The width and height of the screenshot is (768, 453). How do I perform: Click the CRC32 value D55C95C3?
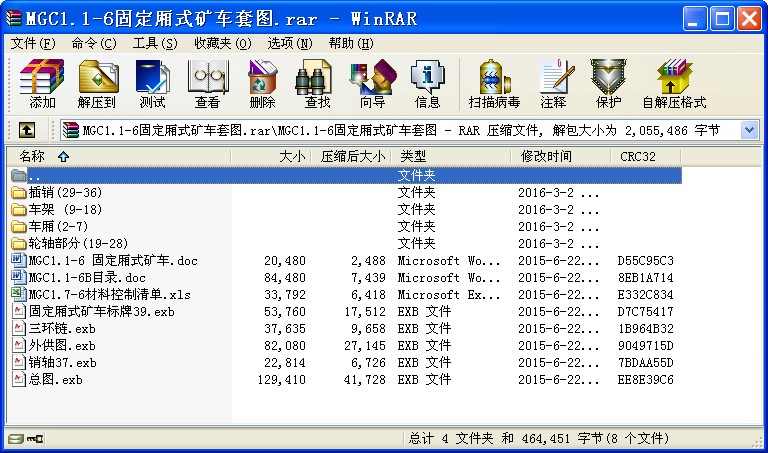(646, 261)
